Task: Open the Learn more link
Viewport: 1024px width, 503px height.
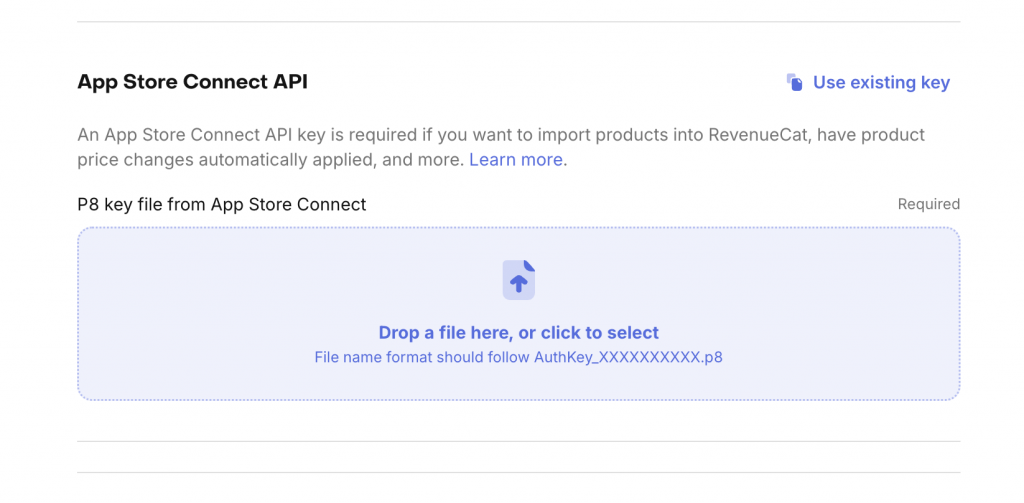Action: [516, 160]
